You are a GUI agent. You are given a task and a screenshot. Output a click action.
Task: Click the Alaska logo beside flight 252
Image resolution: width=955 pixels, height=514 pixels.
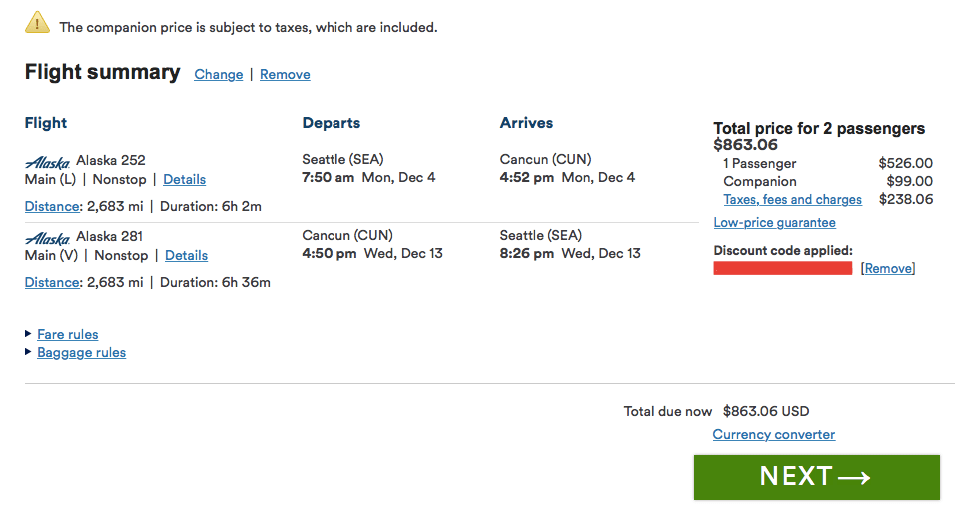click(47, 161)
